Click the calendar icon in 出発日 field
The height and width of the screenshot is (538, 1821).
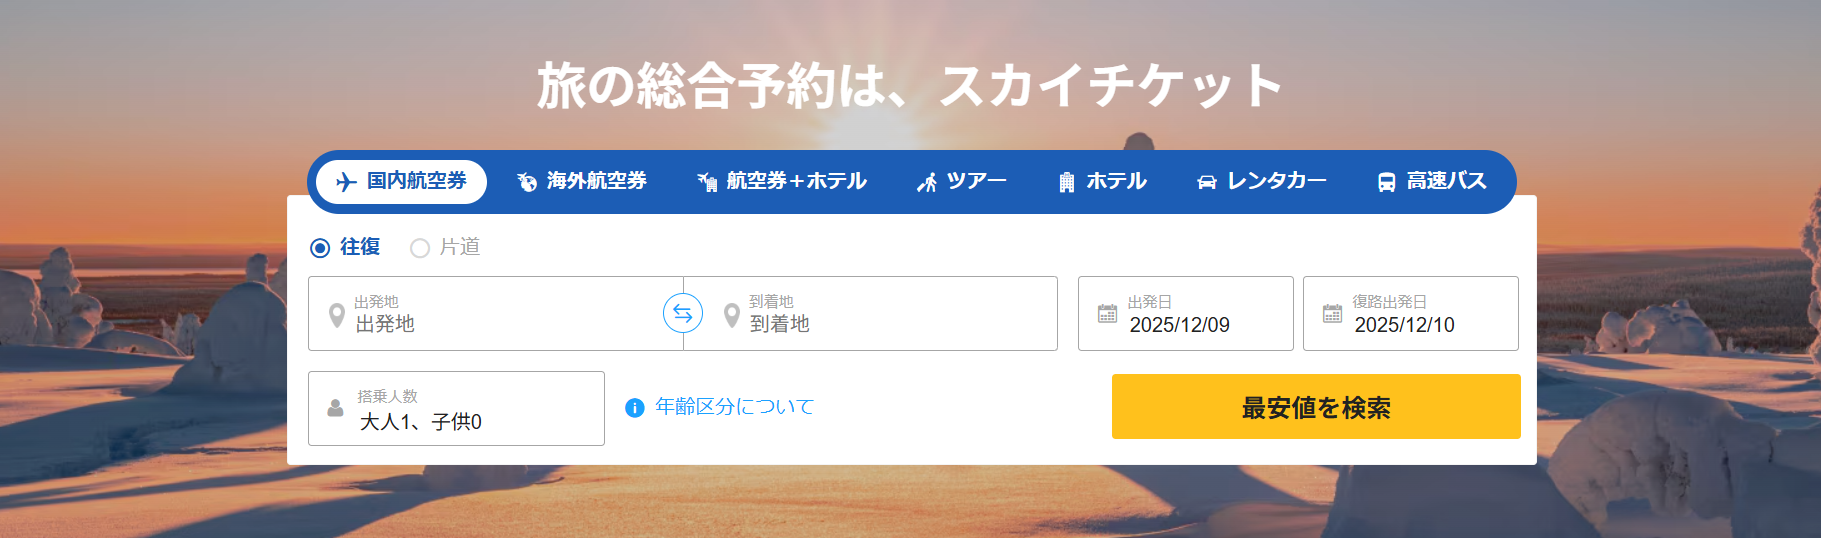click(x=1107, y=313)
